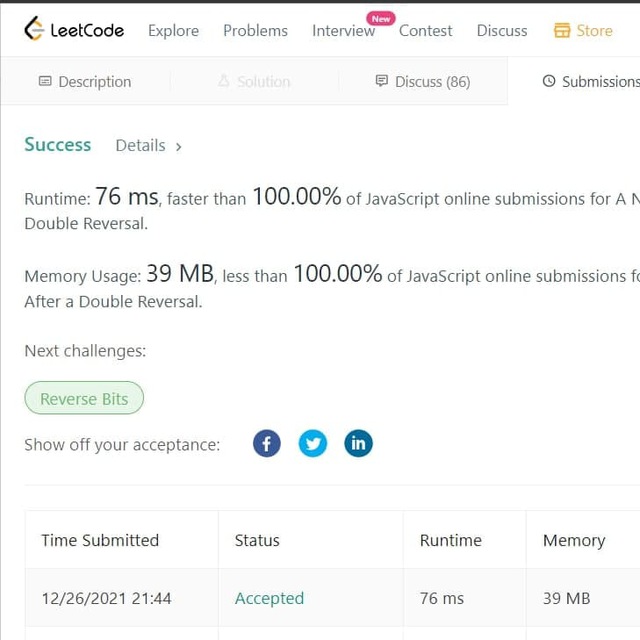Open the Contest page

[425, 30]
